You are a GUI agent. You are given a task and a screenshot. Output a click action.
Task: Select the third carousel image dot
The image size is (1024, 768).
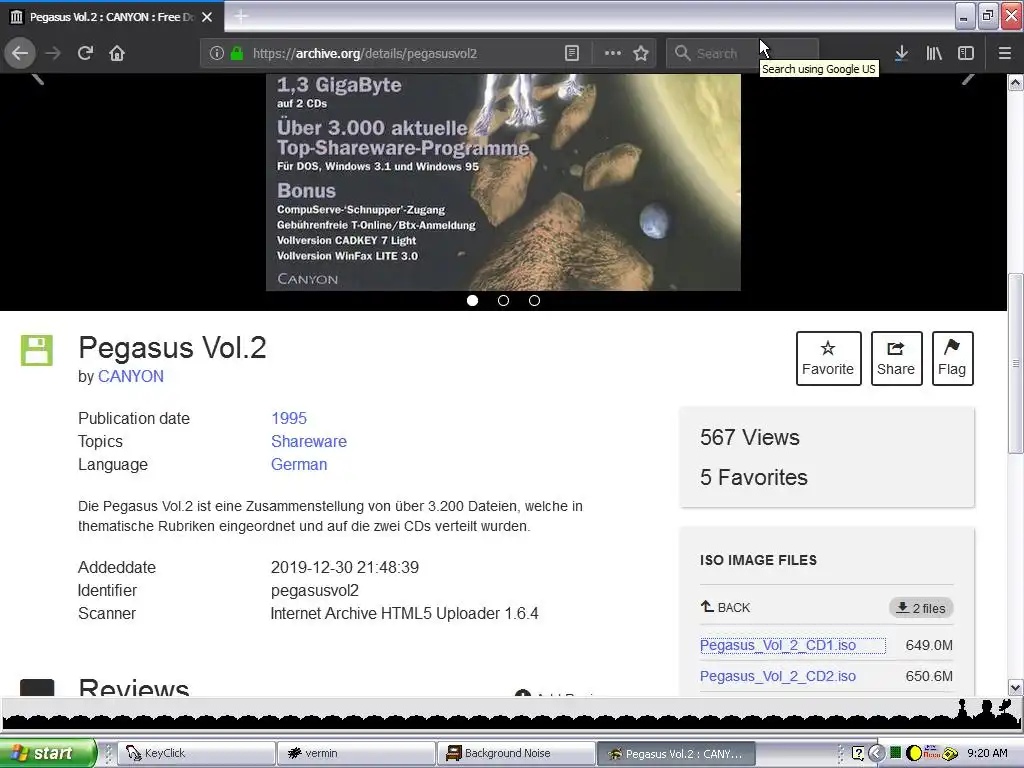pos(534,300)
